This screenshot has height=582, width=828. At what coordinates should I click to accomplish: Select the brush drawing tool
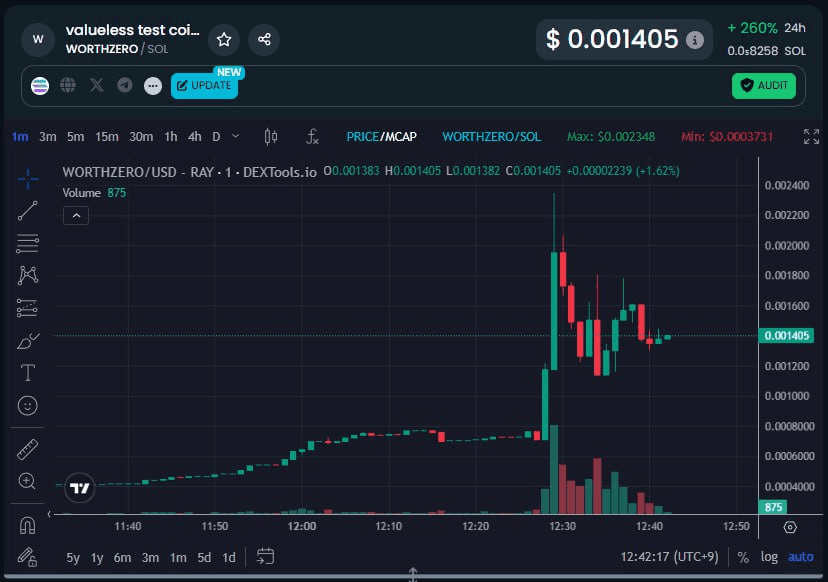click(27, 341)
